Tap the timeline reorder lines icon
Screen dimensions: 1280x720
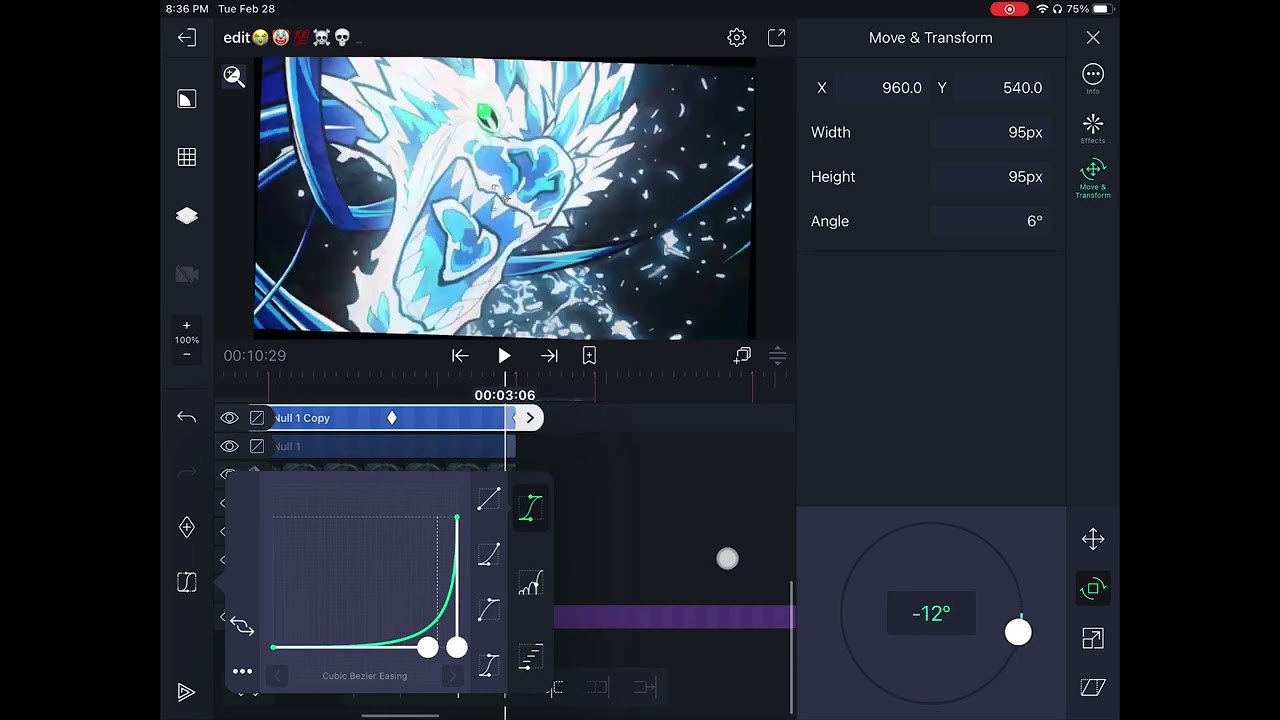777,355
